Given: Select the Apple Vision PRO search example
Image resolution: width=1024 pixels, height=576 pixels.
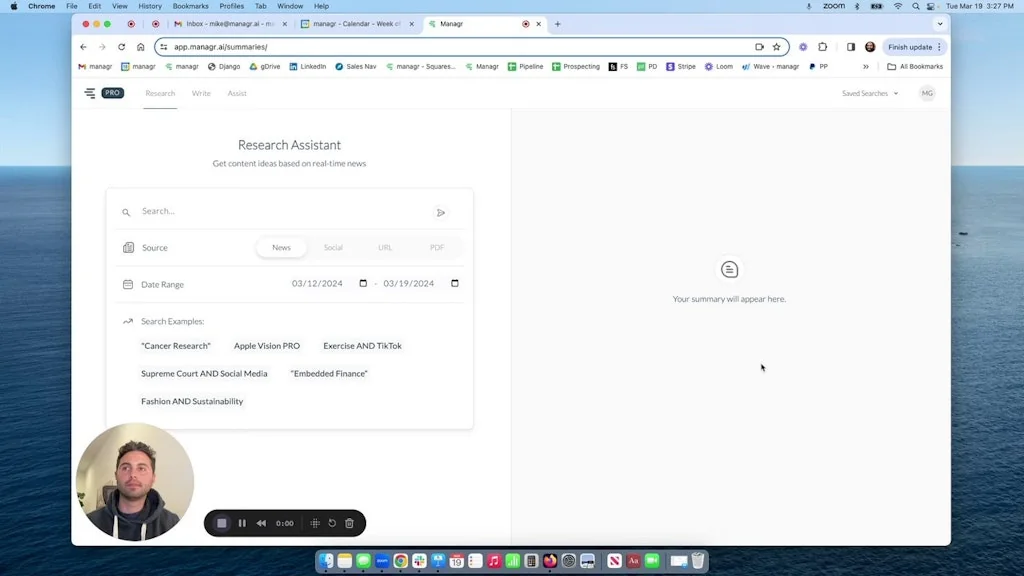Looking at the screenshot, I should (266, 345).
